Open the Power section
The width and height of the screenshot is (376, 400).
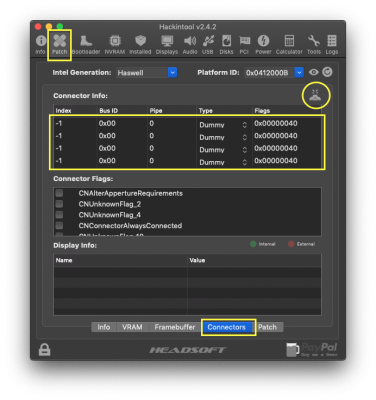(x=263, y=44)
